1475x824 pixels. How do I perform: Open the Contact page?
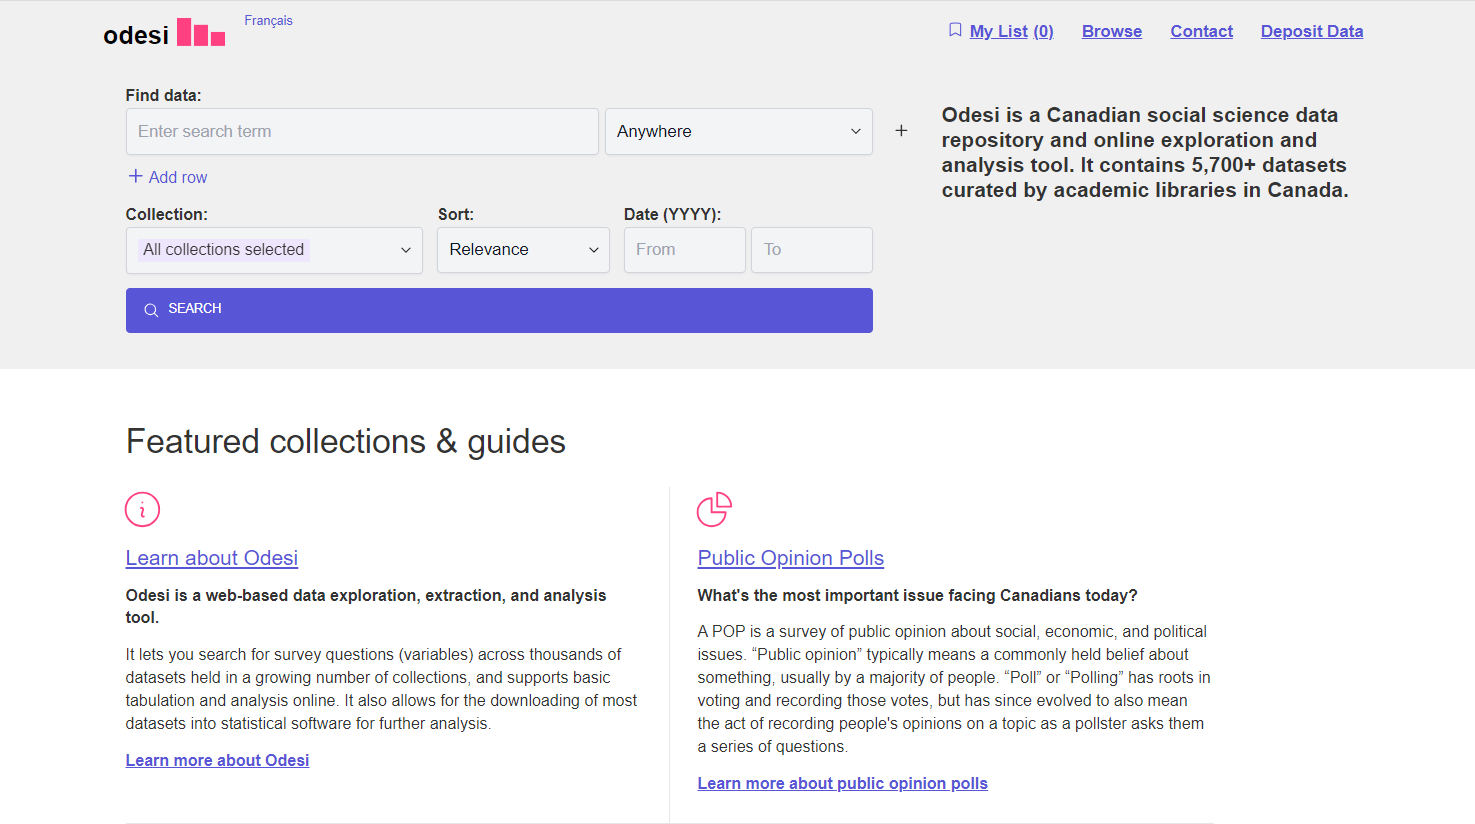(1202, 31)
